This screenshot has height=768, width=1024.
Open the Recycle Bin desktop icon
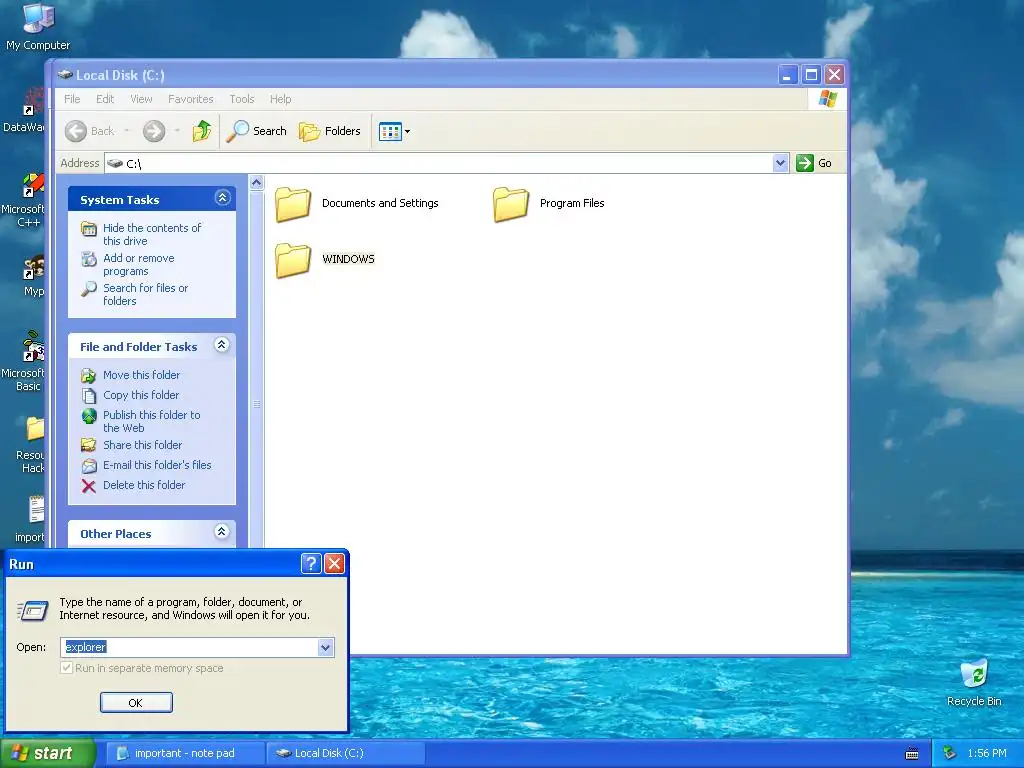pyautogui.click(x=974, y=683)
